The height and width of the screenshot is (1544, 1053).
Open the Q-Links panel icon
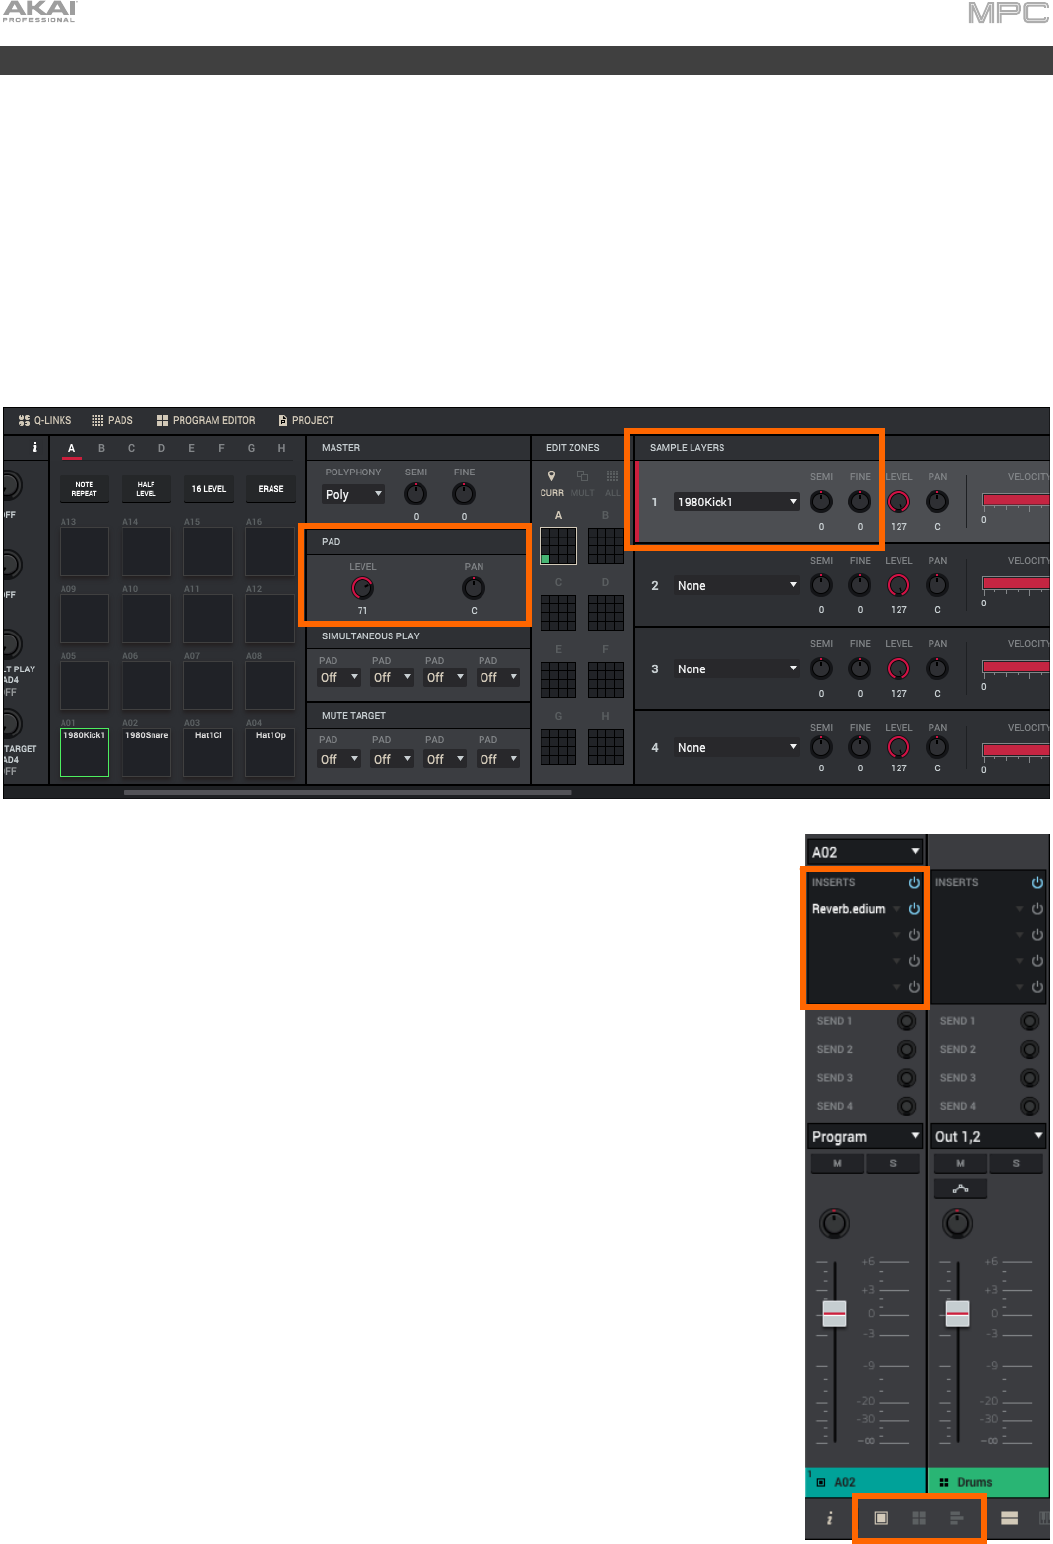[x=25, y=421]
